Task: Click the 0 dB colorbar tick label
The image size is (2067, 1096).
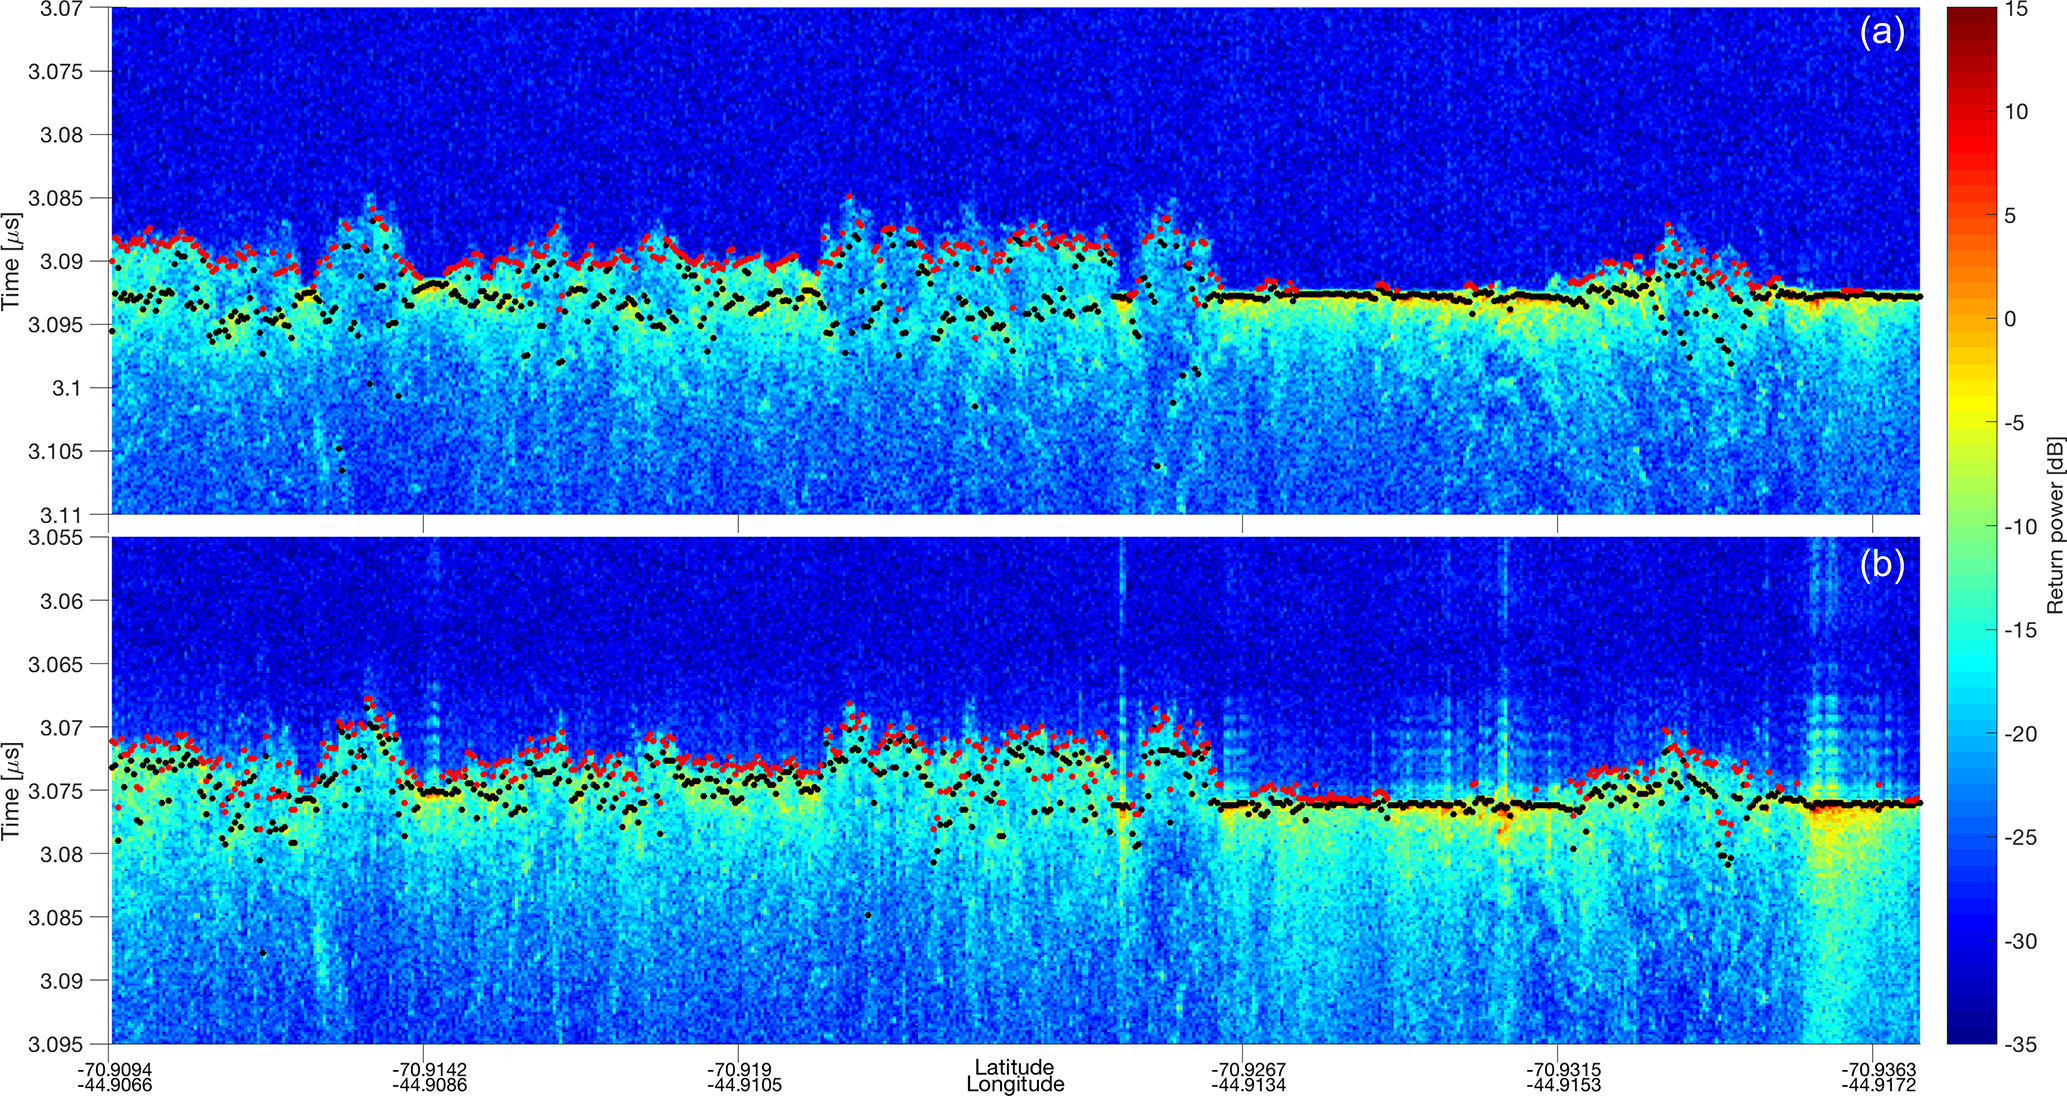Action: coord(2010,319)
